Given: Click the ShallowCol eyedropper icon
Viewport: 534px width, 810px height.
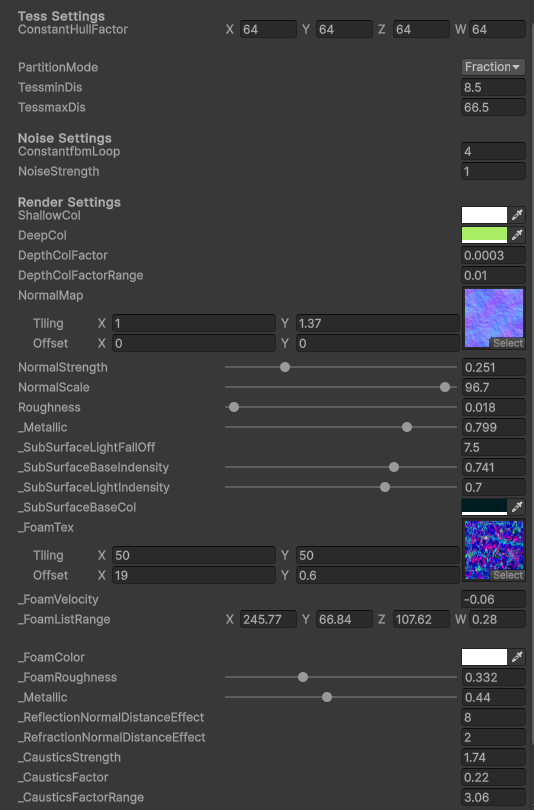Looking at the screenshot, I should [x=517, y=215].
